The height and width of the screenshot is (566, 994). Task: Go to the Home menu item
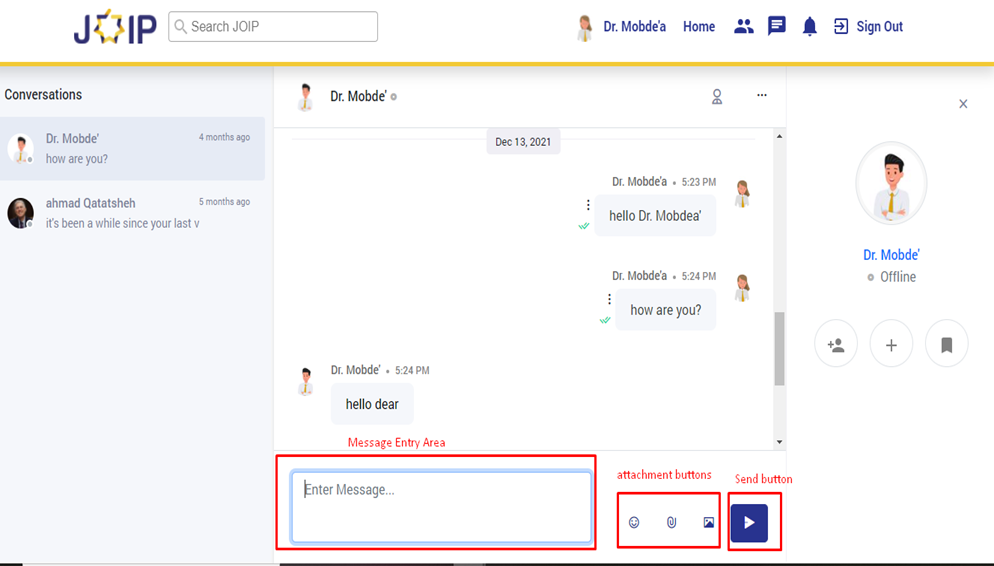pos(699,27)
